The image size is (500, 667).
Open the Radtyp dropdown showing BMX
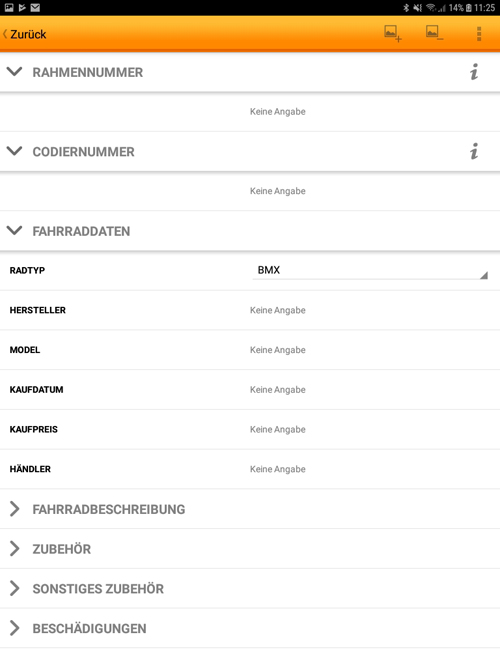[x=370, y=271]
